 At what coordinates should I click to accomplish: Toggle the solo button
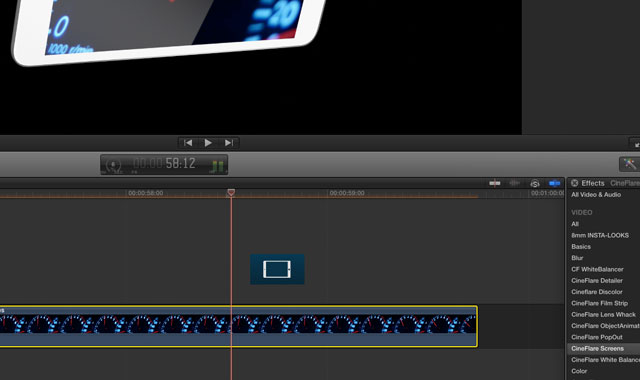[535, 184]
